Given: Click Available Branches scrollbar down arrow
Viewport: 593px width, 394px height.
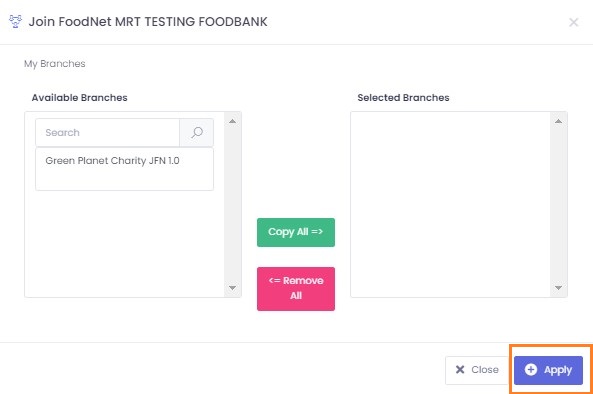Looking at the screenshot, I should [232, 288].
